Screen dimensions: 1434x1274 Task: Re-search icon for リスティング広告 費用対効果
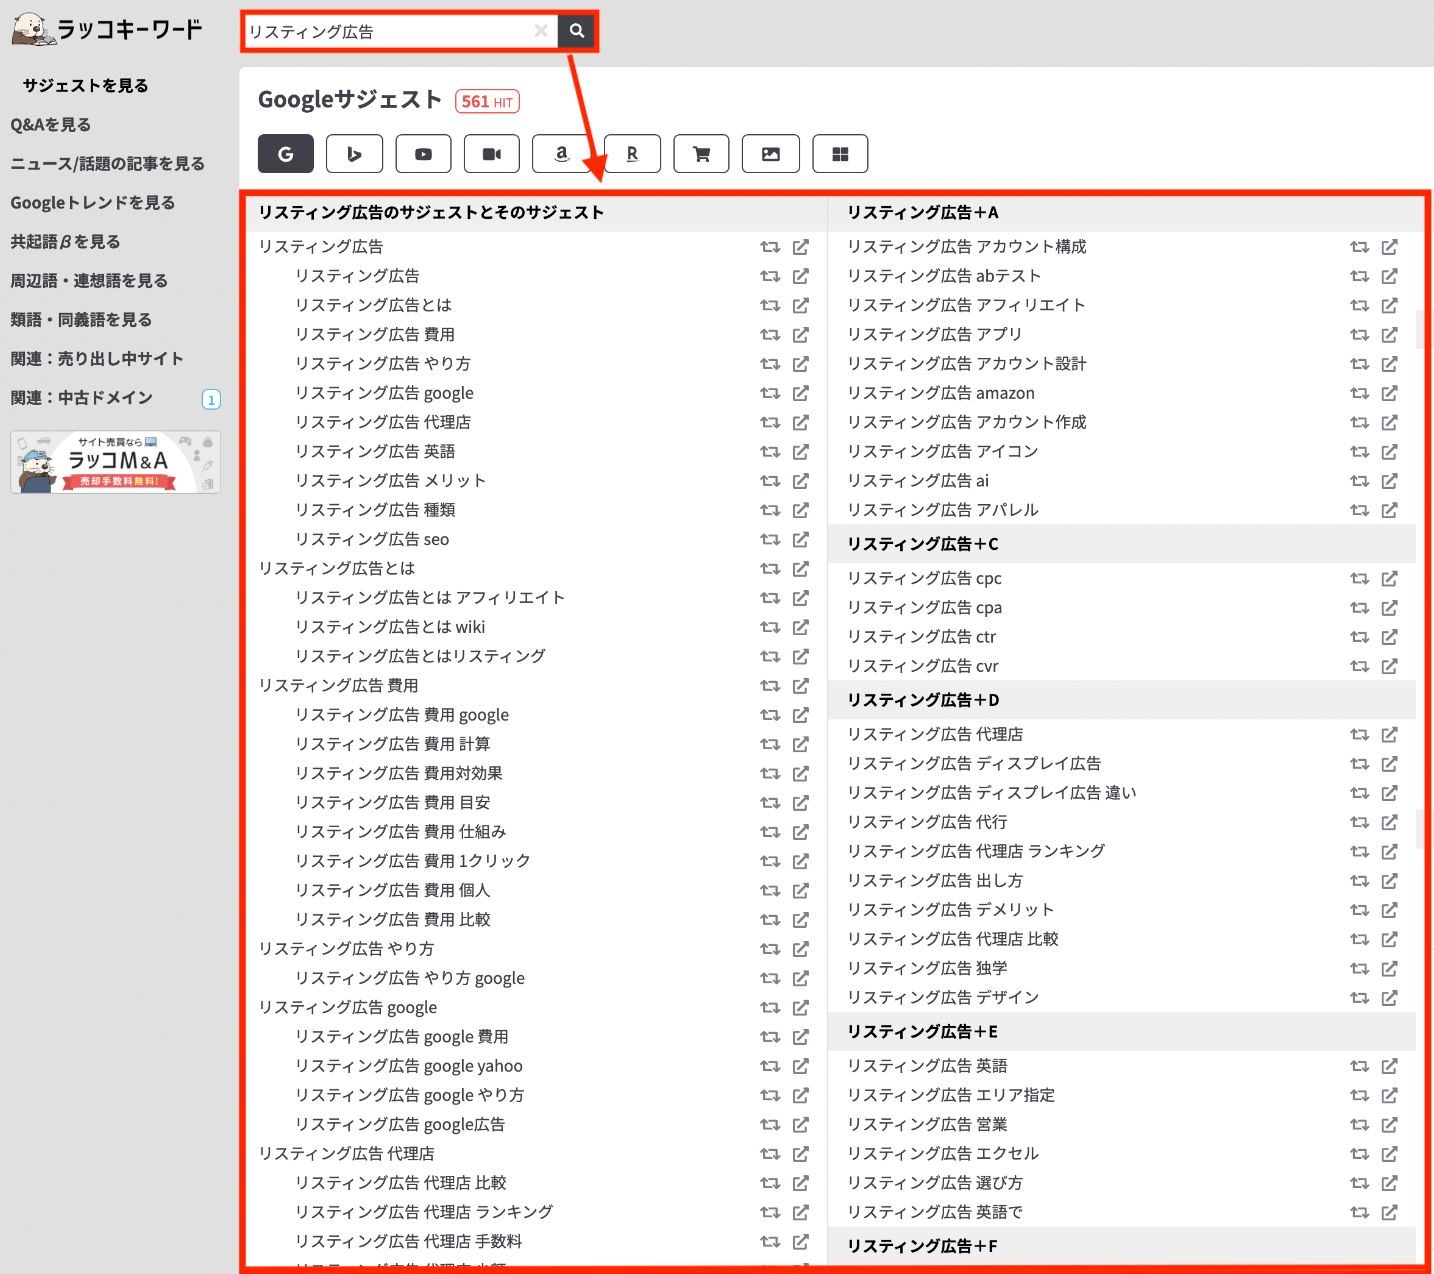click(x=770, y=774)
